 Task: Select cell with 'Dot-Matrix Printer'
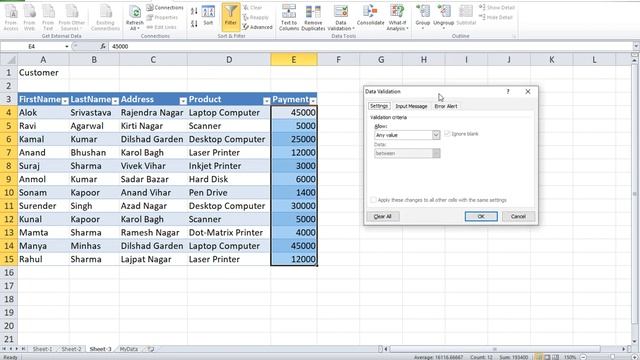[x=229, y=232]
